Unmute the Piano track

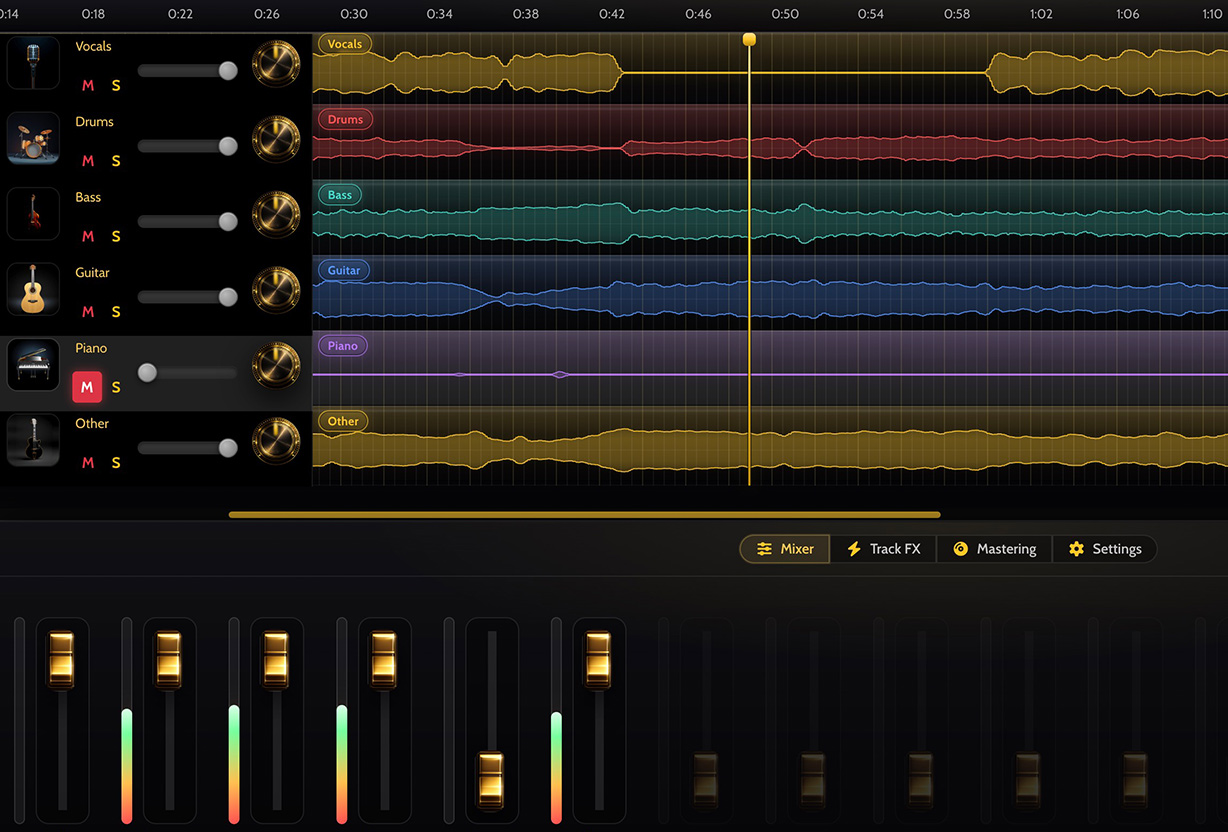pos(87,387)
